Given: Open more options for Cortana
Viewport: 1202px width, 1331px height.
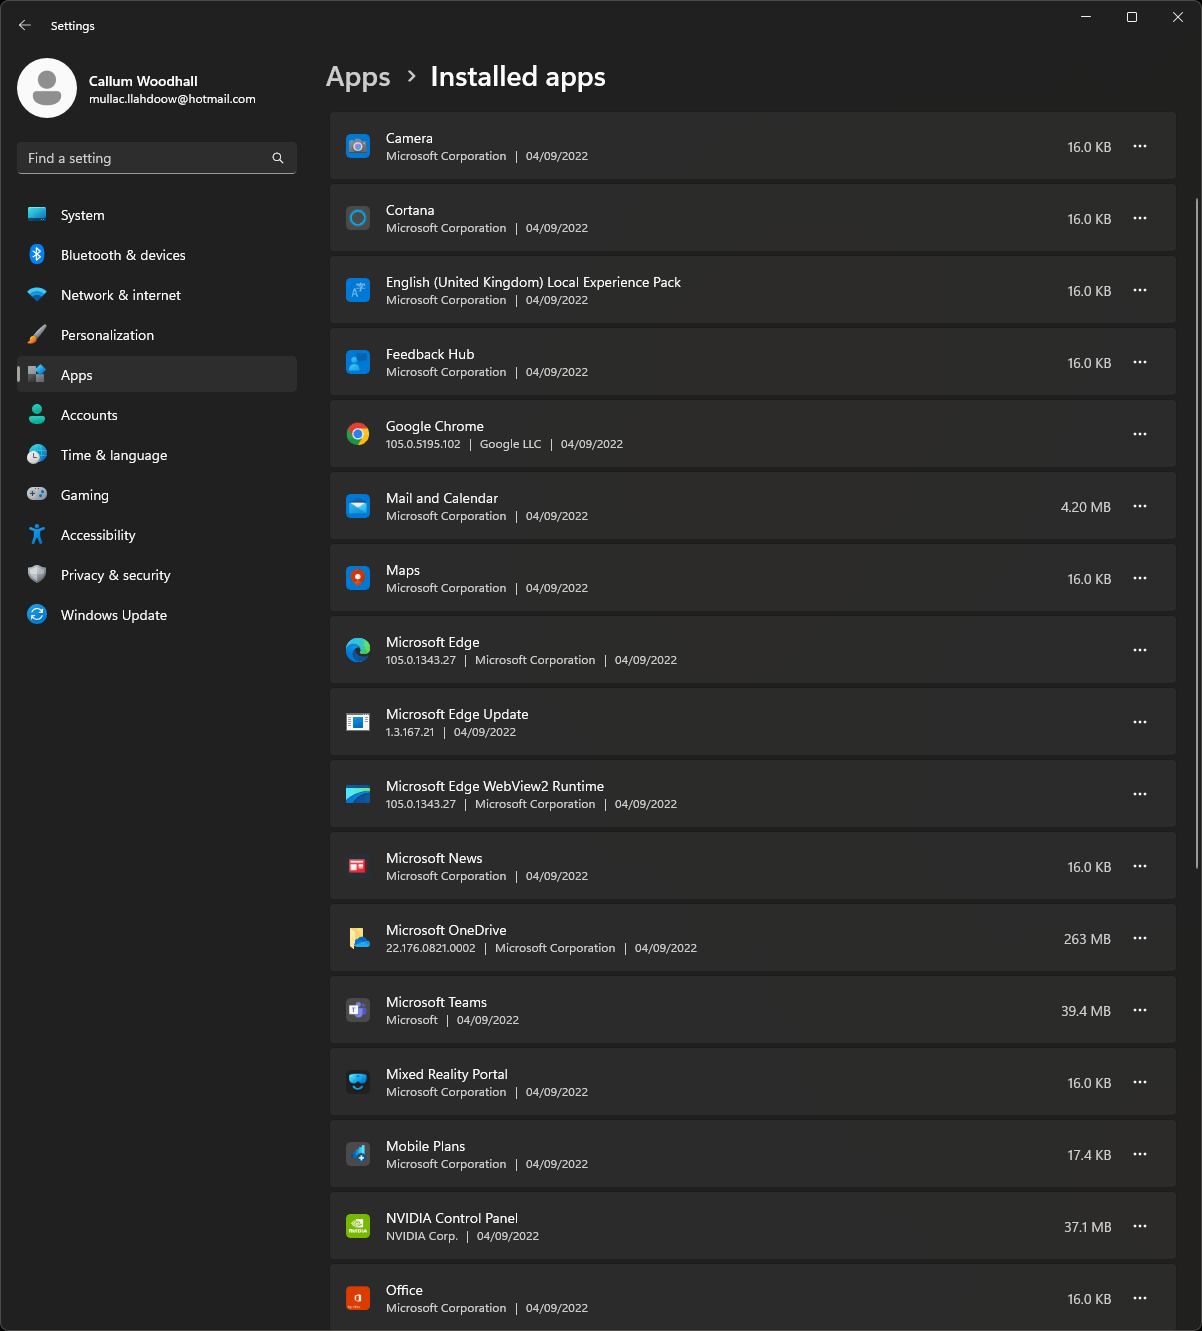Looking at the screenshot, I should click(1140, 218).
